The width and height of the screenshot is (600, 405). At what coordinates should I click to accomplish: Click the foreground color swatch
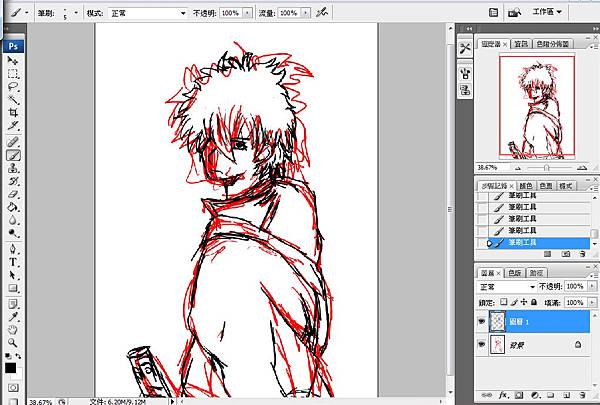tap(10, 368)
